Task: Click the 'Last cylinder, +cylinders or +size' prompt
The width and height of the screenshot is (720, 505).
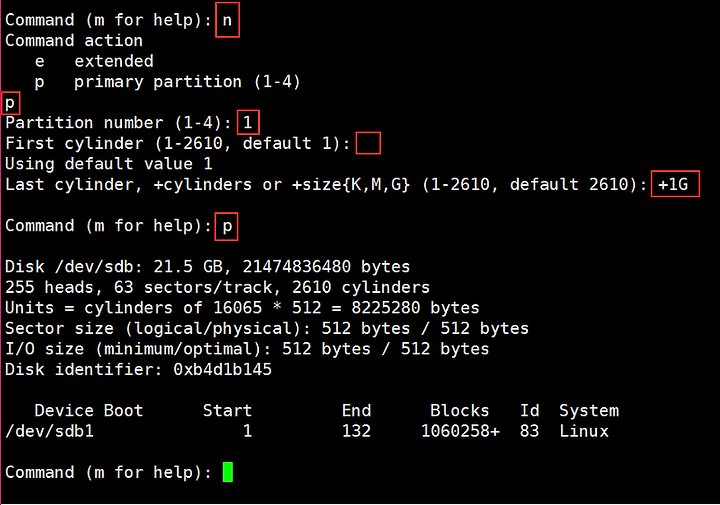Action: [x=326, y=185]
